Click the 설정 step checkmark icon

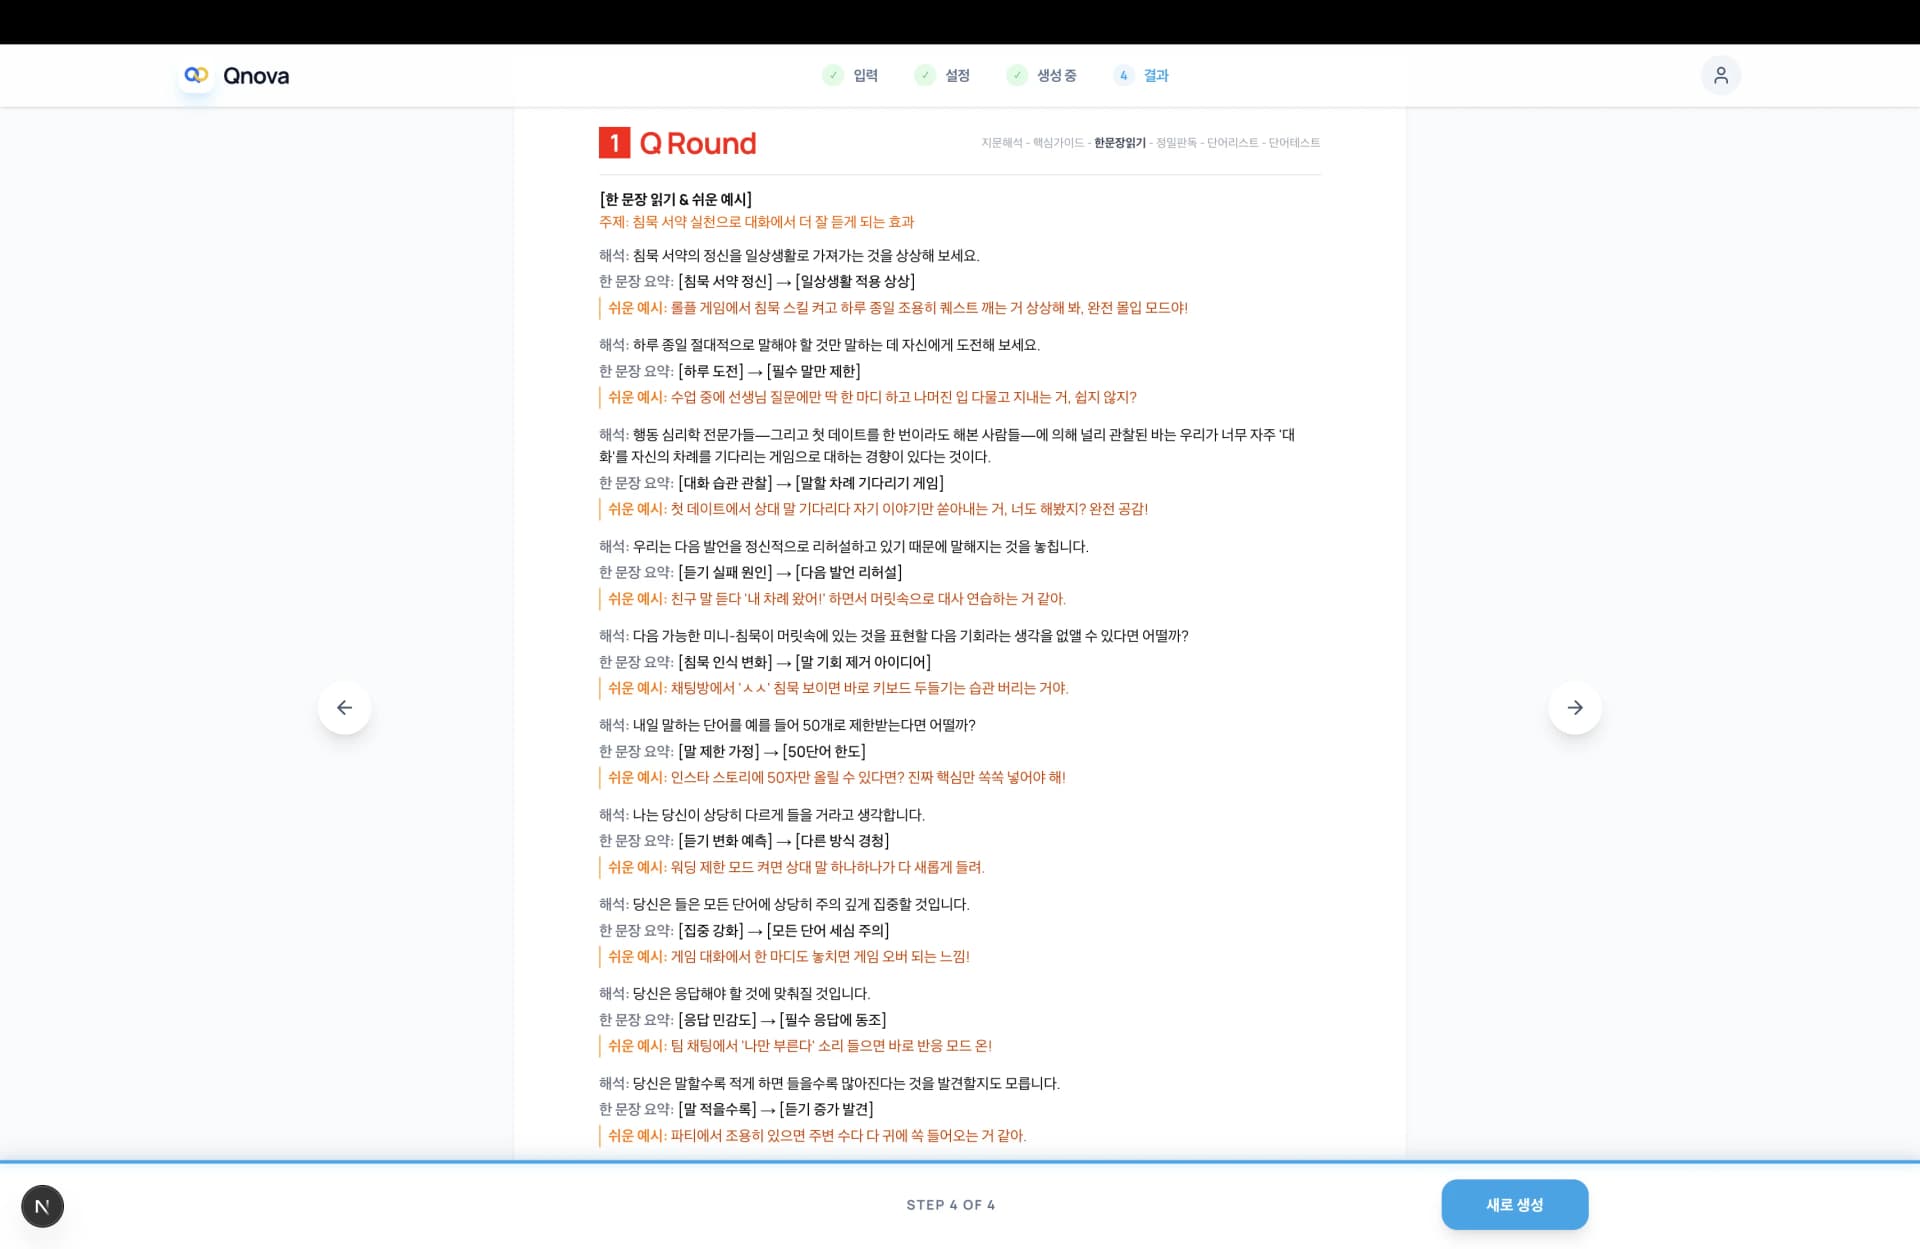tap(924, 75)
